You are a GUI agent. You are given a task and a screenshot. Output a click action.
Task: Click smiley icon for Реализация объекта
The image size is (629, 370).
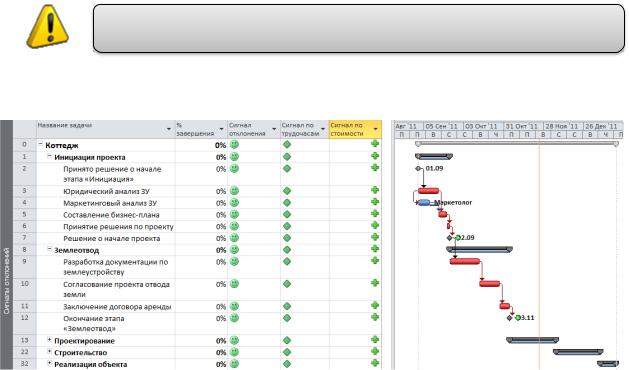tap(234, 364)
